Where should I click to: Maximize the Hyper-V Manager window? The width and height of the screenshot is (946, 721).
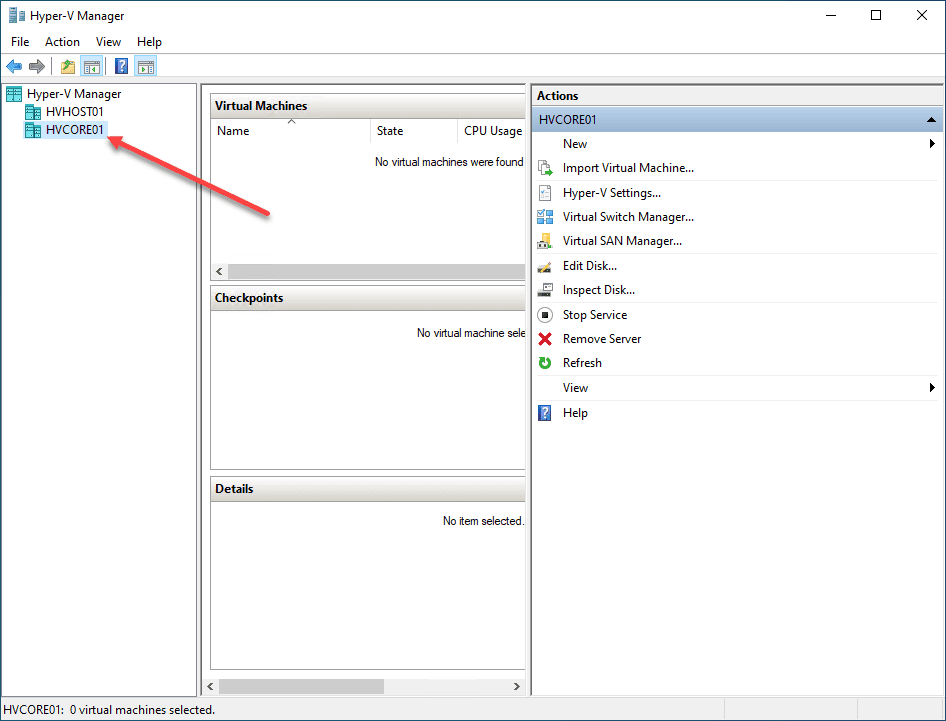coord(876,15)
